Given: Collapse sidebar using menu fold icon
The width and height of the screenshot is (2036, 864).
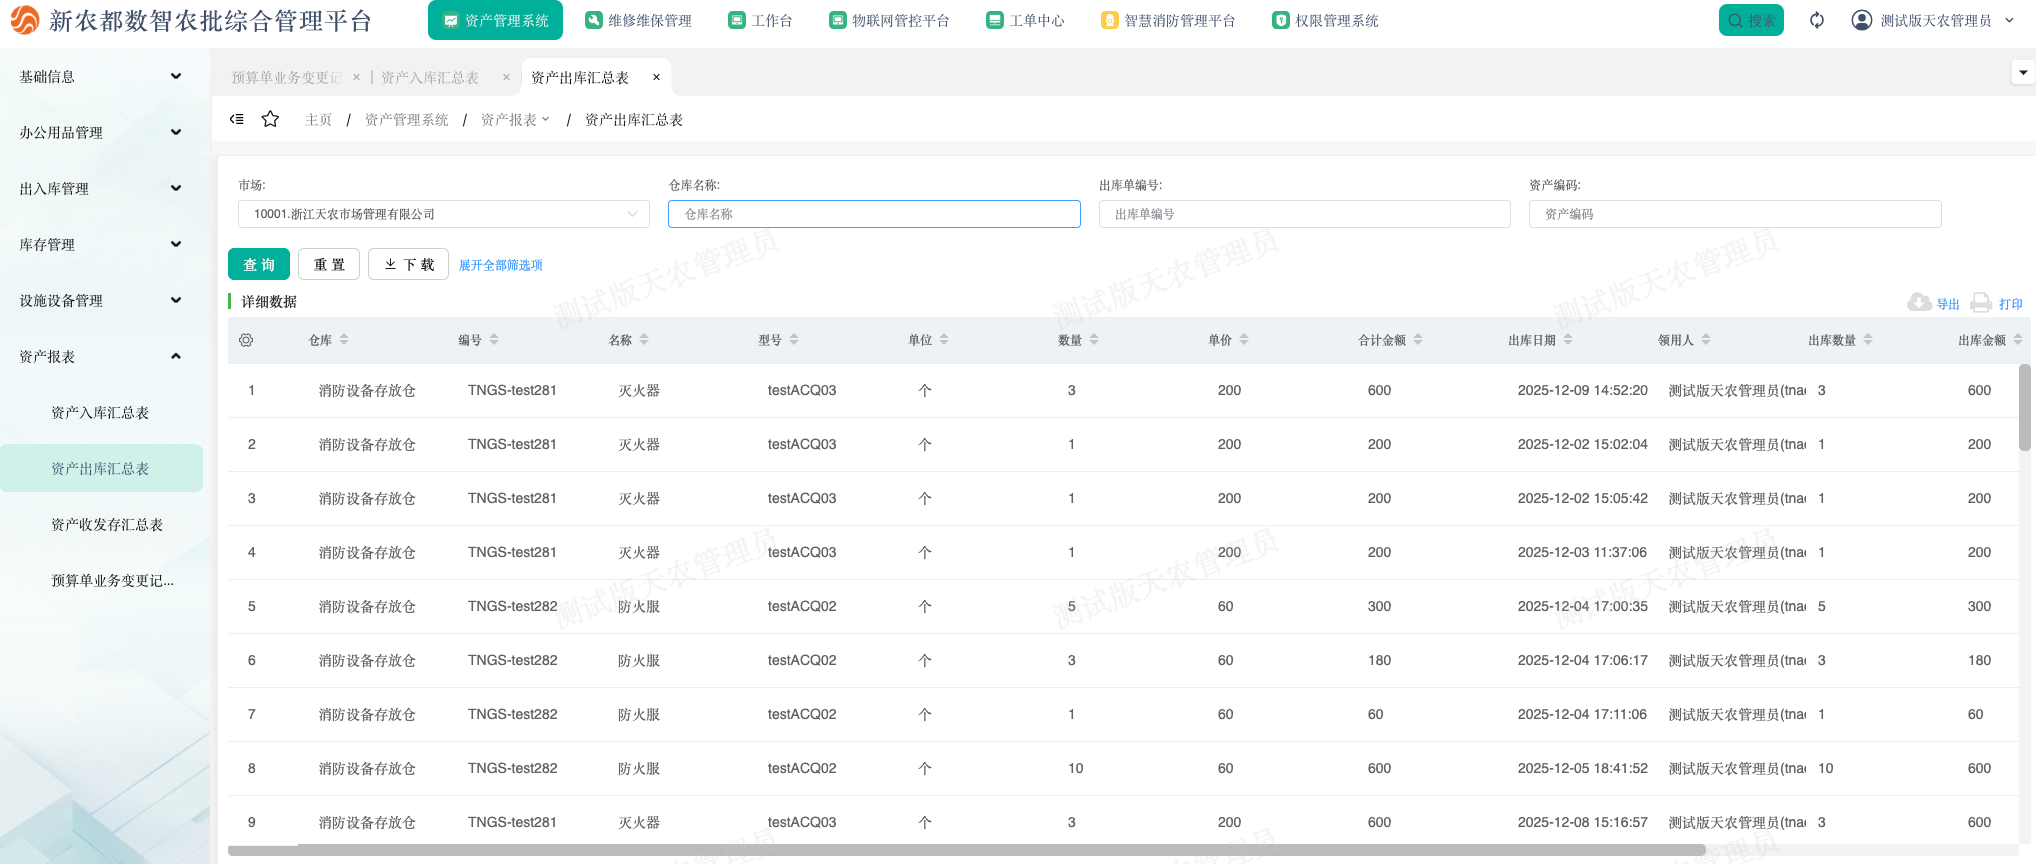Looking at the screenshot, I should [237, 119].
